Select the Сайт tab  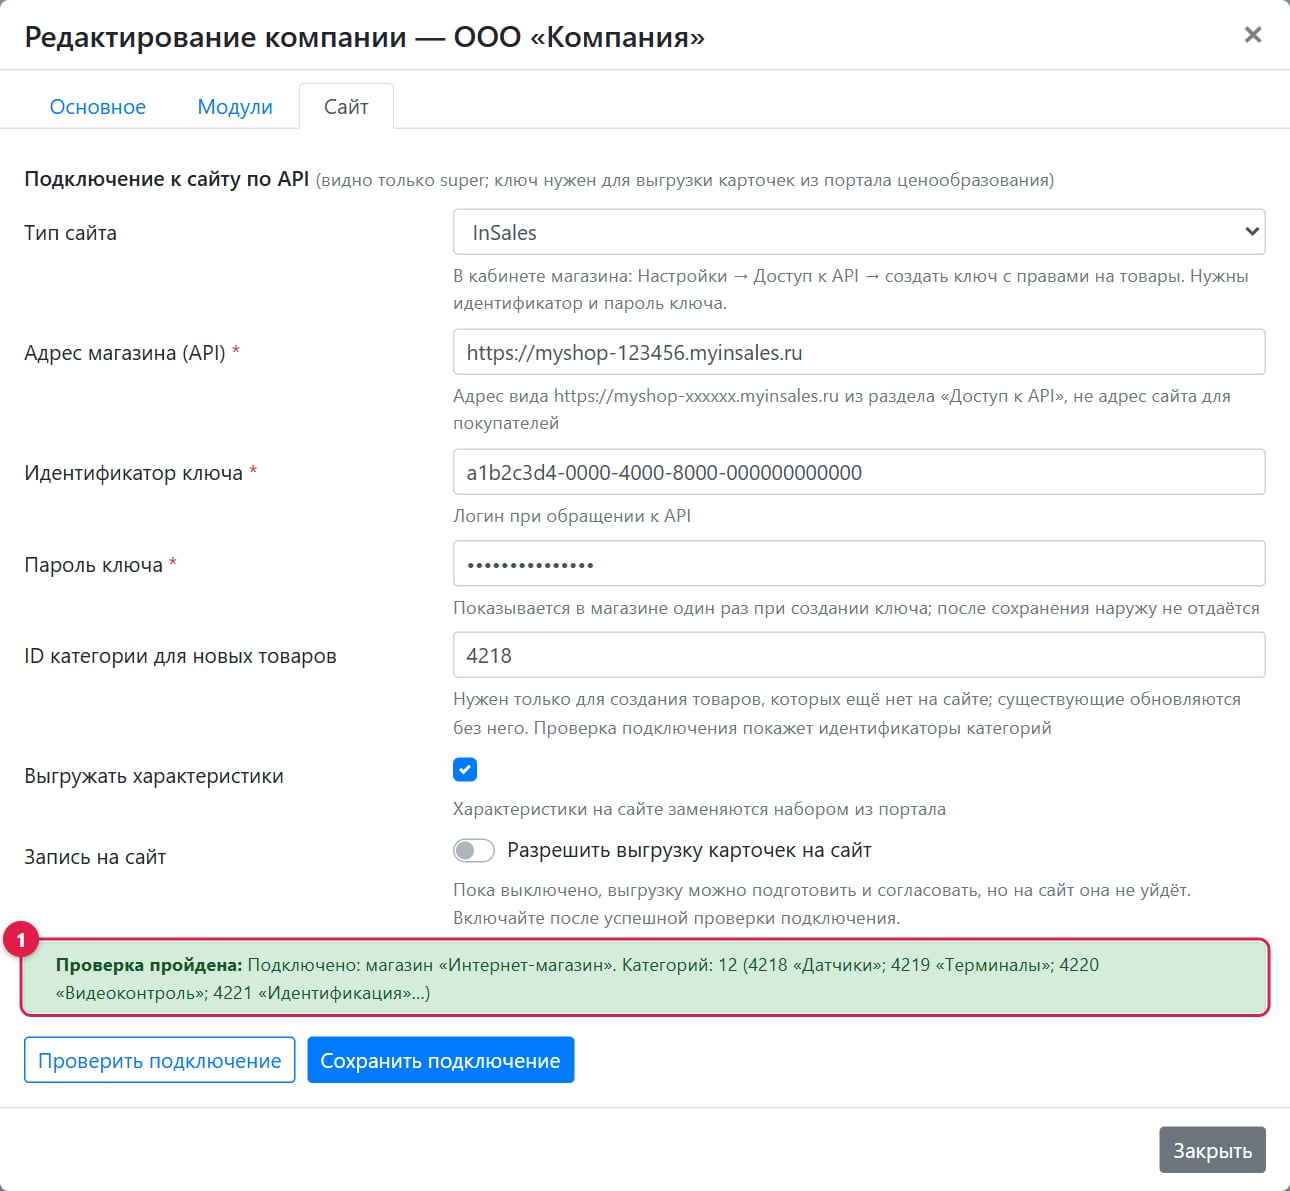tap(346, 107)
